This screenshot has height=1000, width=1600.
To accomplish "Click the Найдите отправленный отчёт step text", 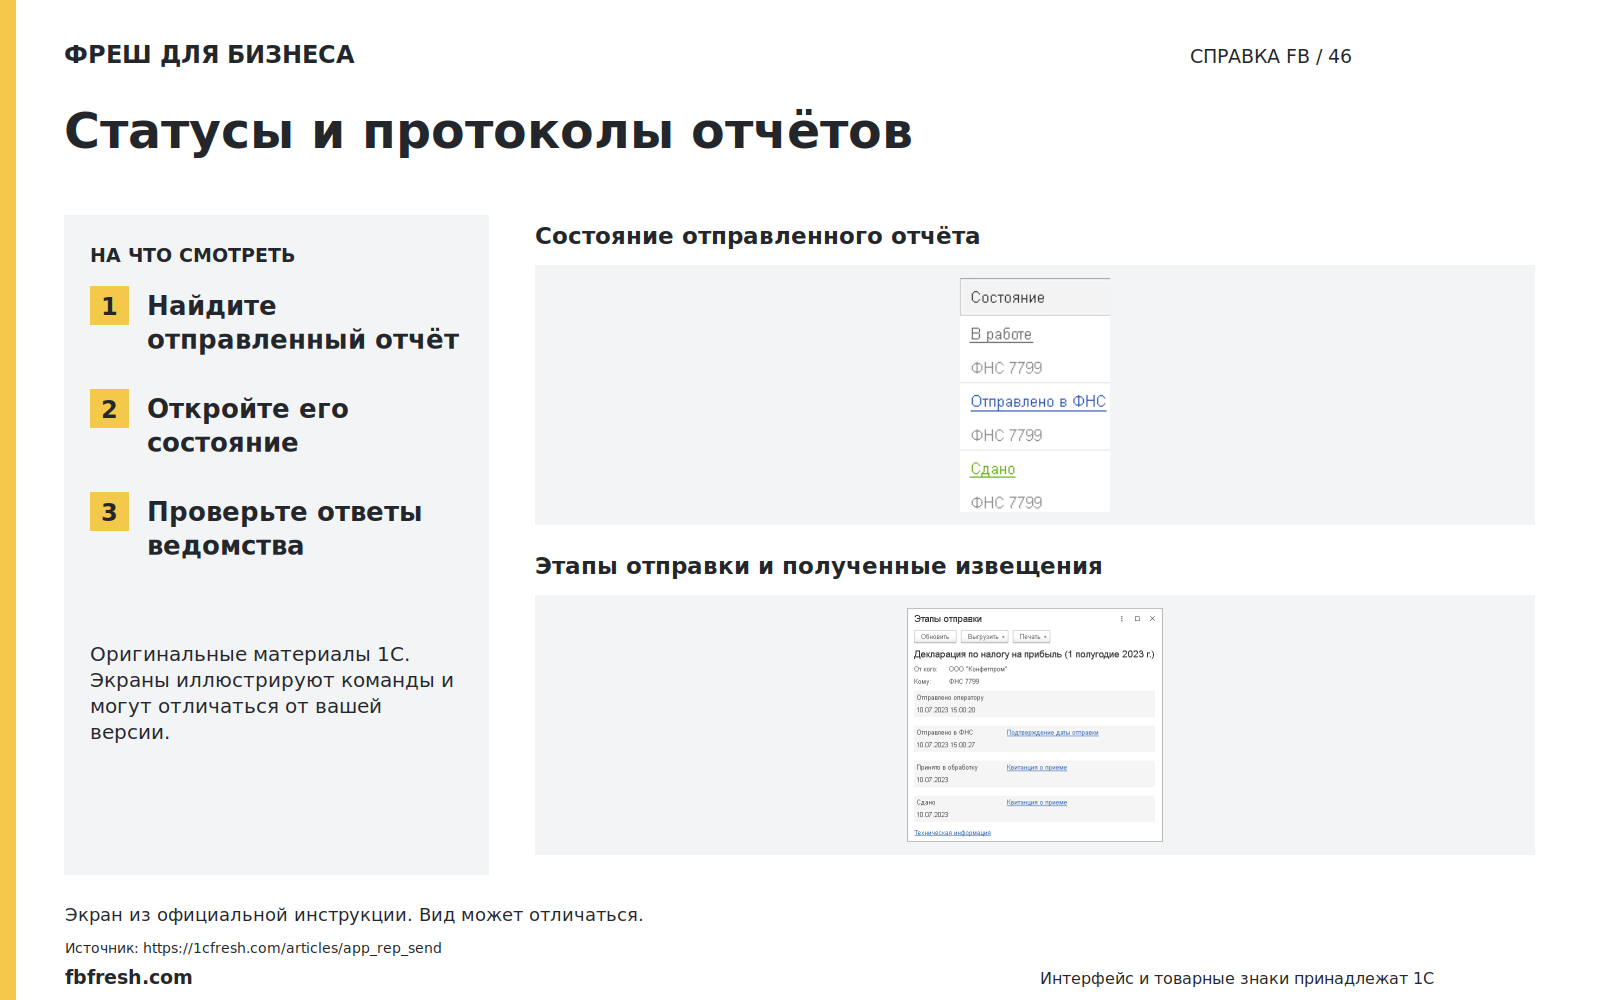I will [x=303, y=322].
